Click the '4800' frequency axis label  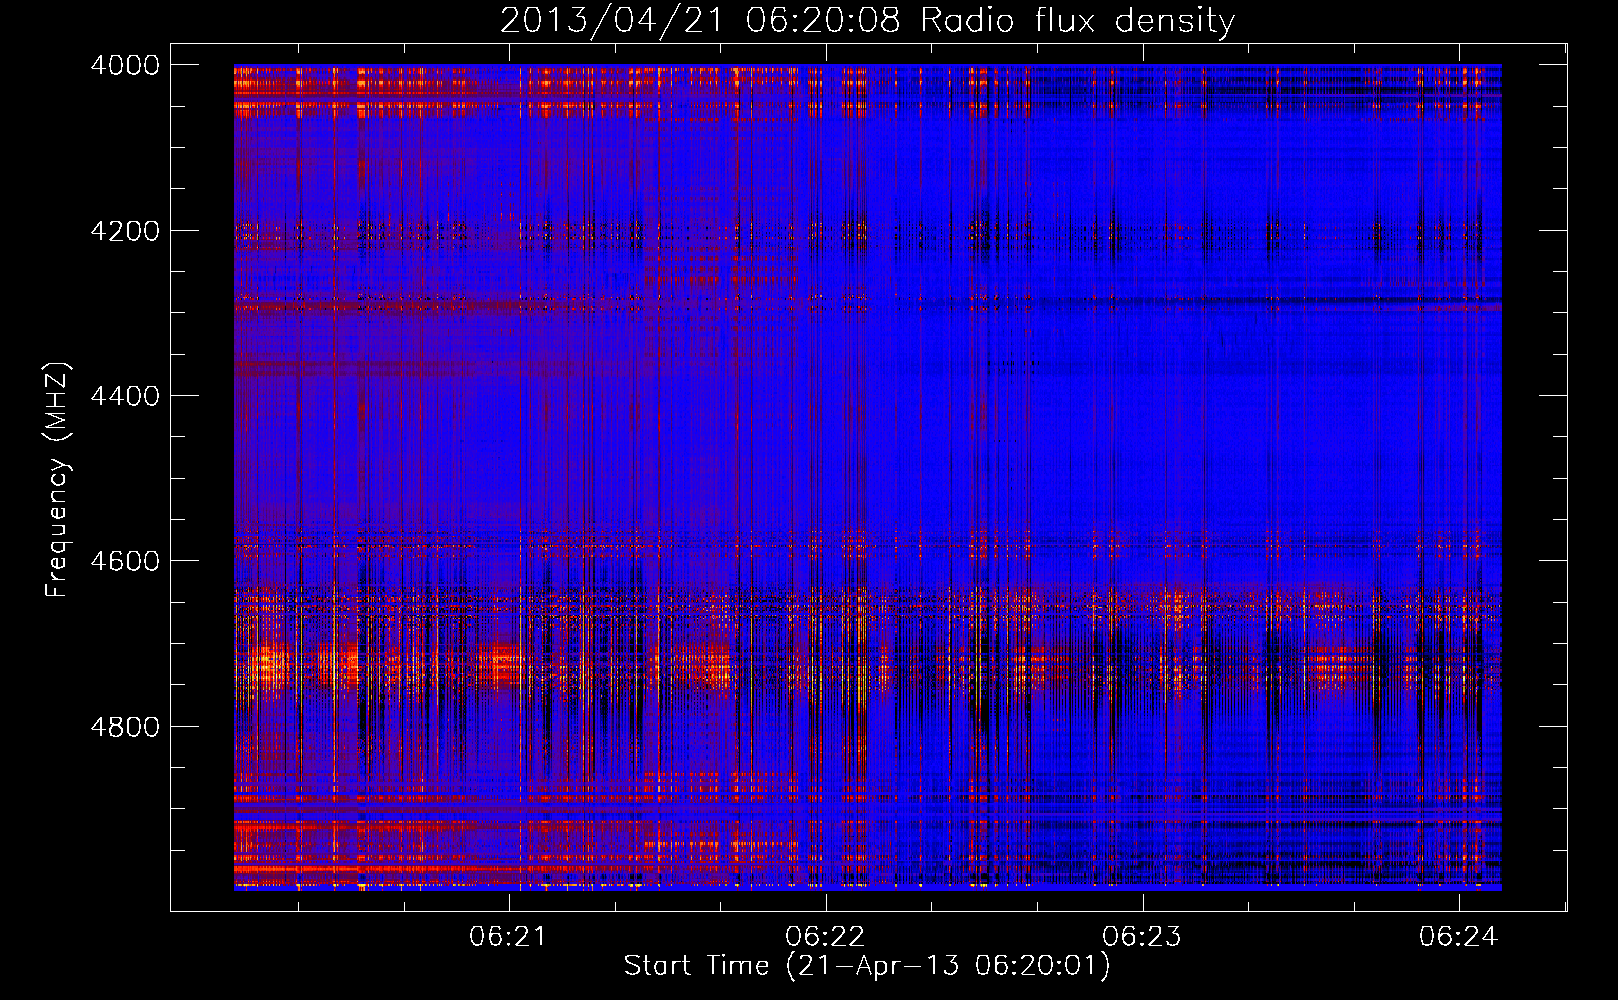click(x=125, y=727)
